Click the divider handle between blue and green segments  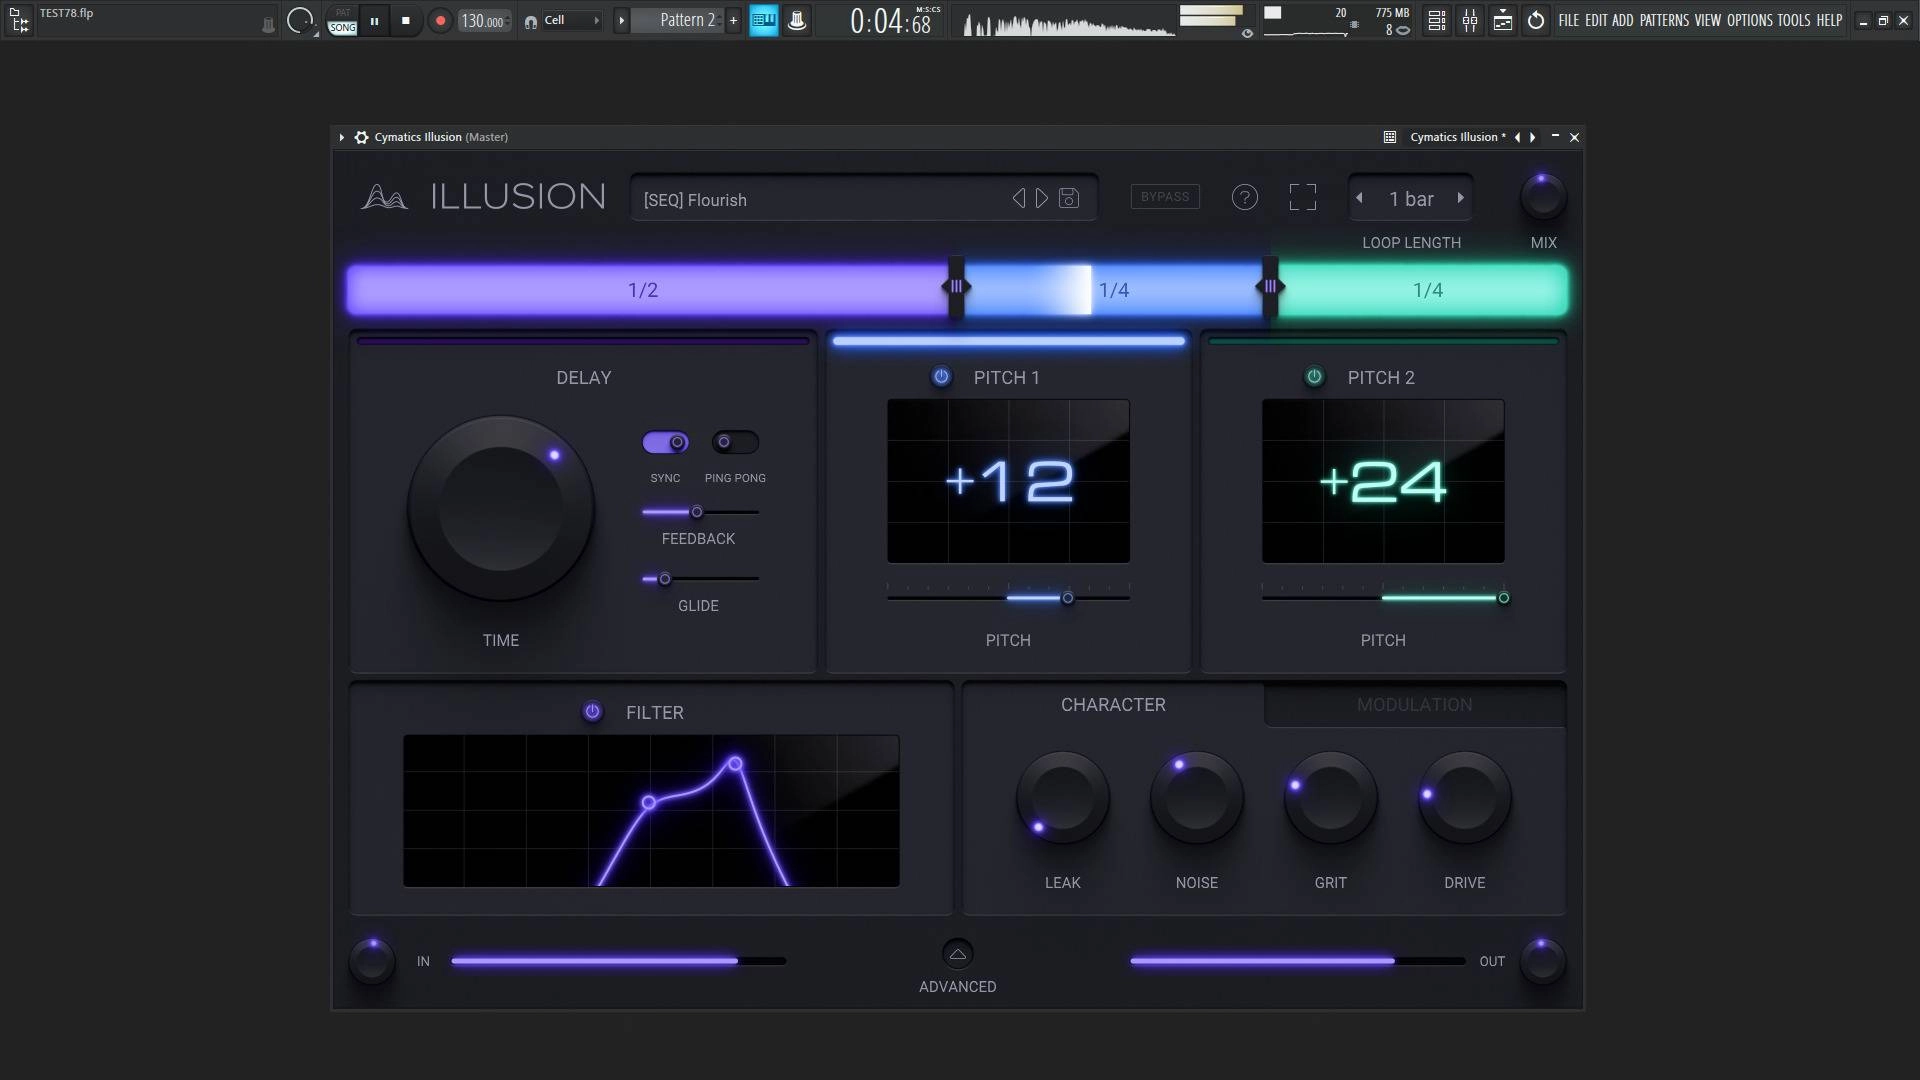[1270, 287]
